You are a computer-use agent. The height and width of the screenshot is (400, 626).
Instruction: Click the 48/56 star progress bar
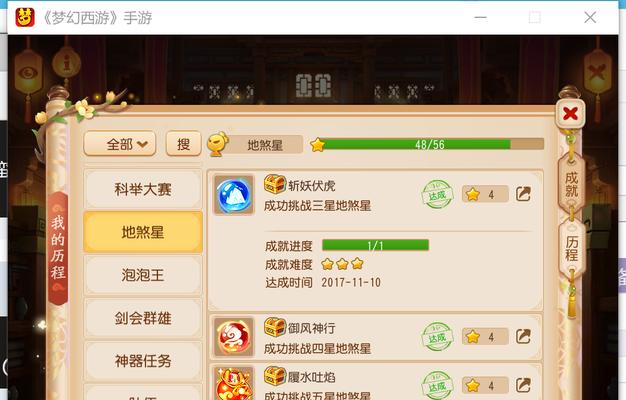pos(427,144)
